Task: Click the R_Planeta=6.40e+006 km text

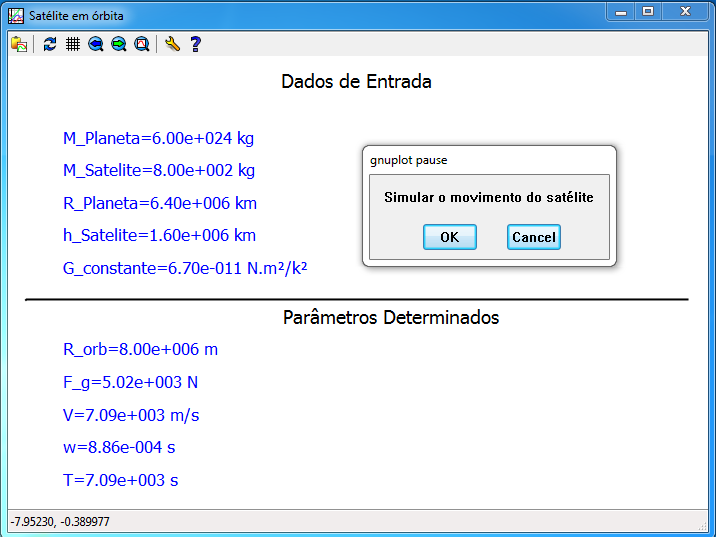Action: click(x=160, y=203)
